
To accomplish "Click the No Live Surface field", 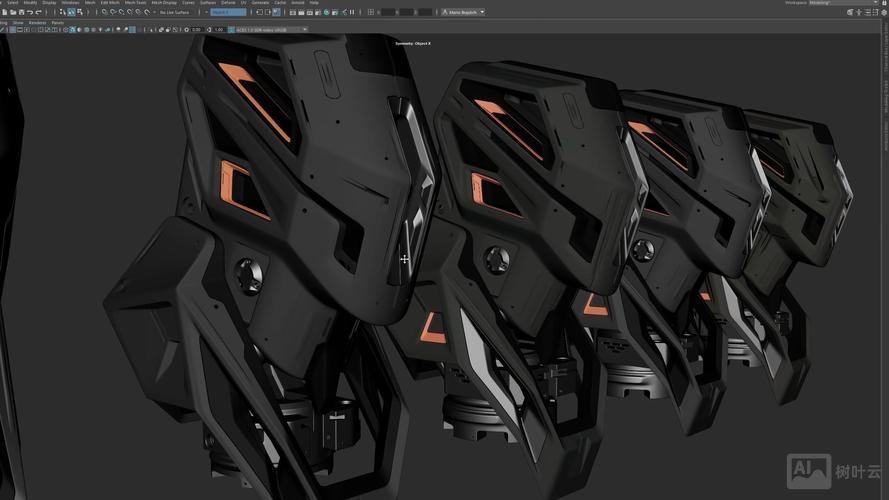I will pos(175,12).
